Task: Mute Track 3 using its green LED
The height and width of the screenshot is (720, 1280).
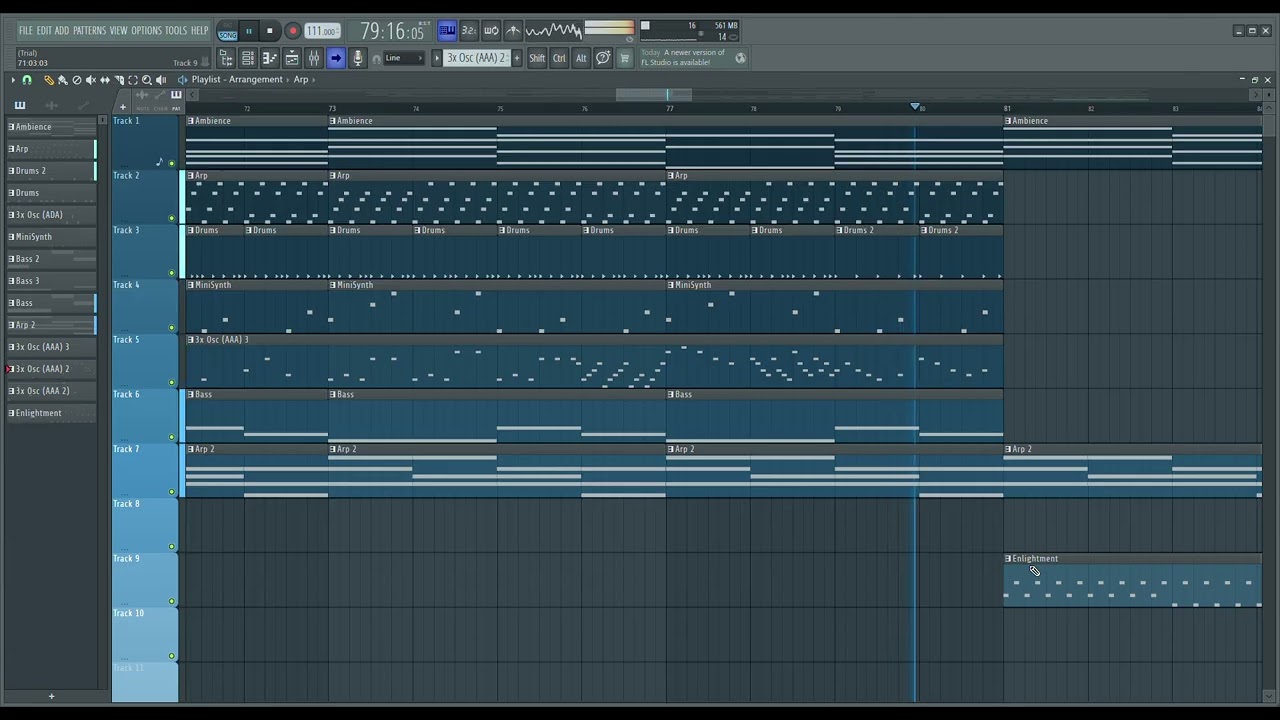Action: 171,273
